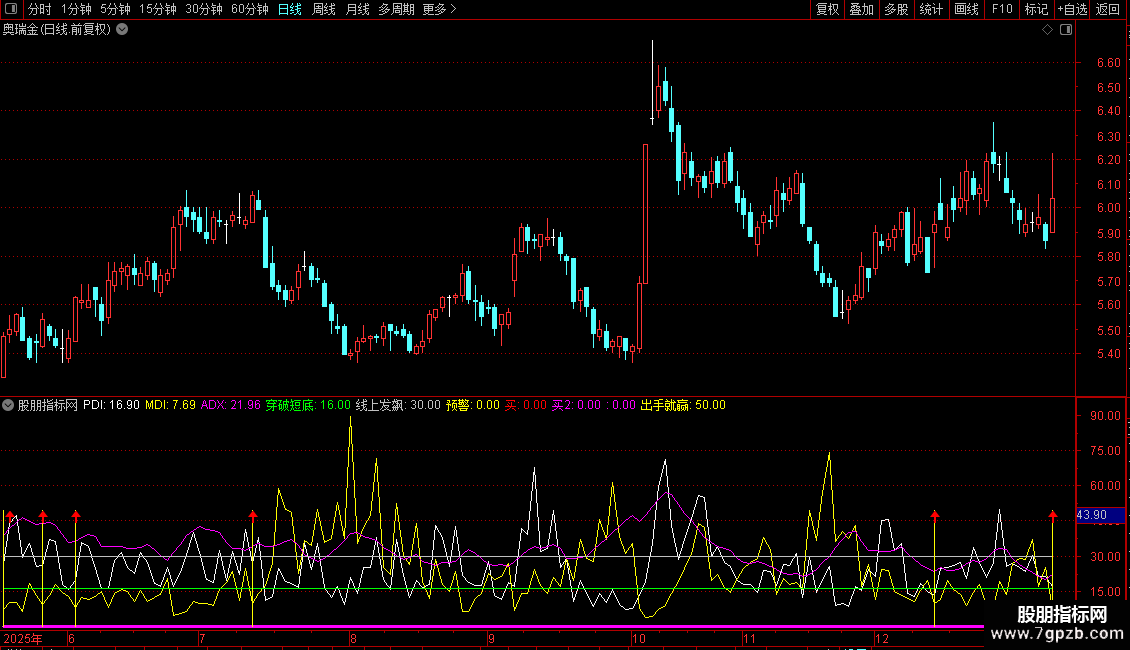This screenshot has width=1130, height=650.
Task: Expand the 奥瑞金 chart title dropdown
Action: (x=122, y=30)
